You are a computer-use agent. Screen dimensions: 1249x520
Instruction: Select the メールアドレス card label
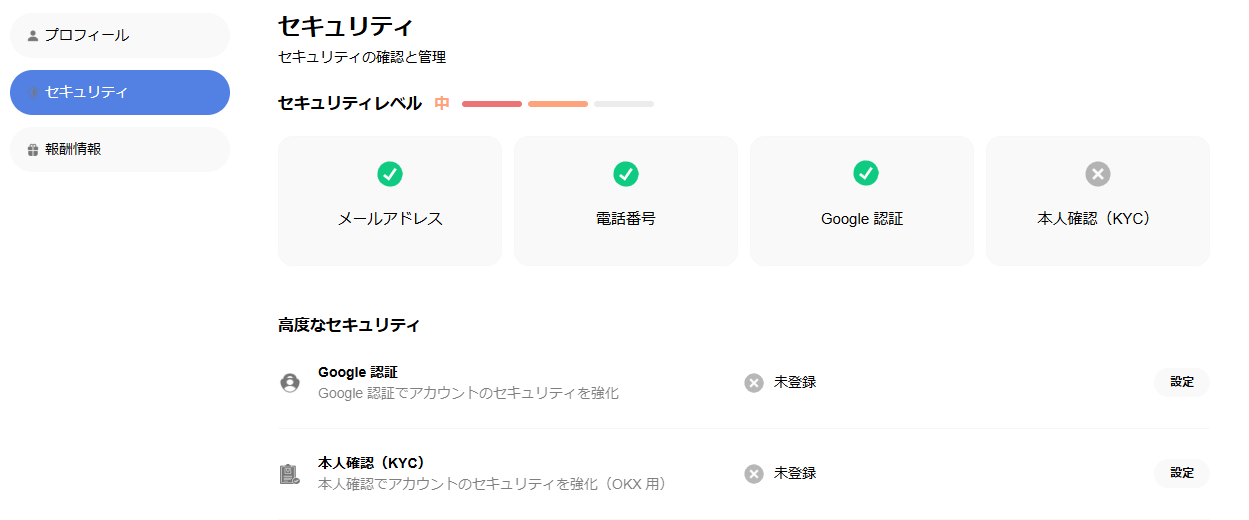(390, 219)
